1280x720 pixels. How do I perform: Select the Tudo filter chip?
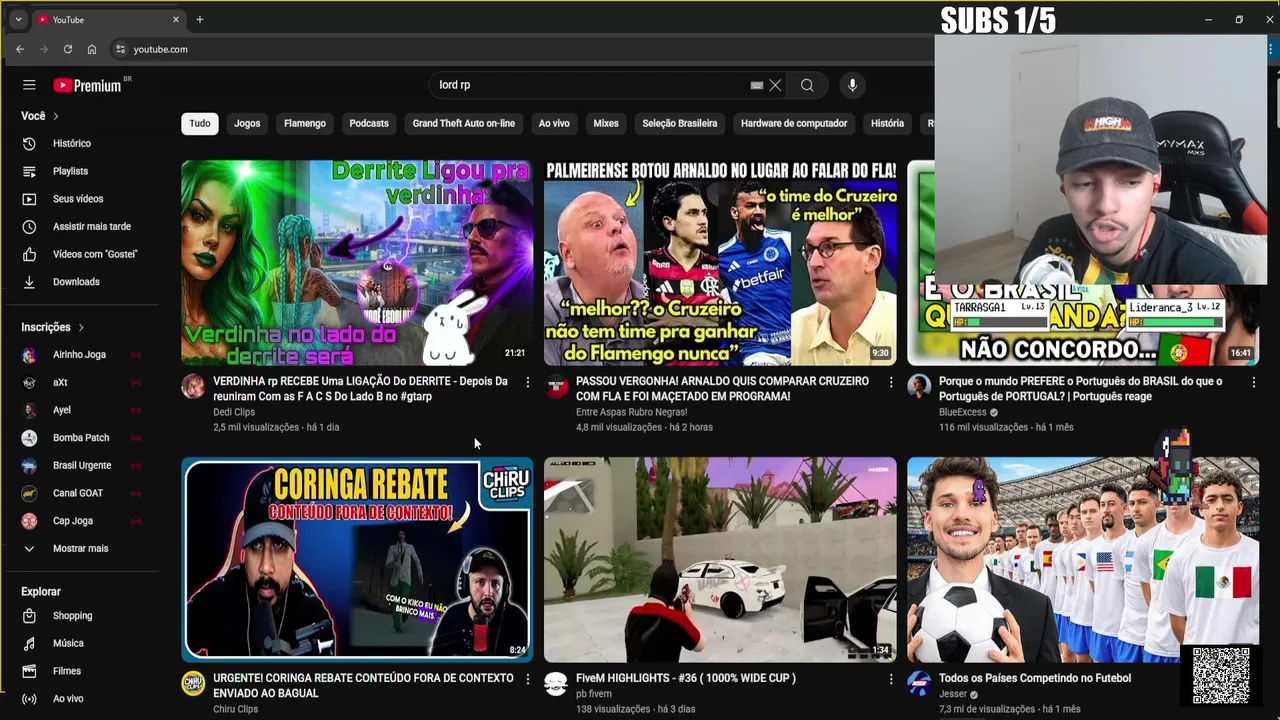click(x=200, y=123)
